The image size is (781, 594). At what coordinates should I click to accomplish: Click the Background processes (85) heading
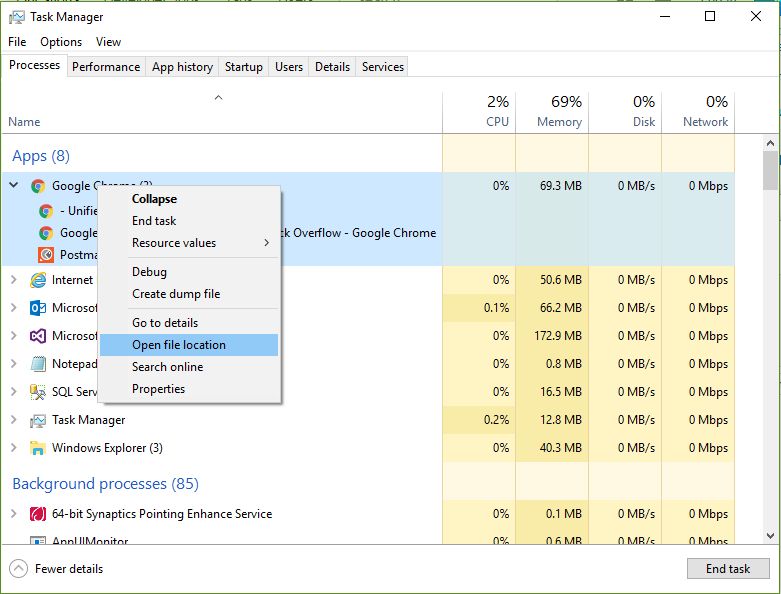[106, 484]
